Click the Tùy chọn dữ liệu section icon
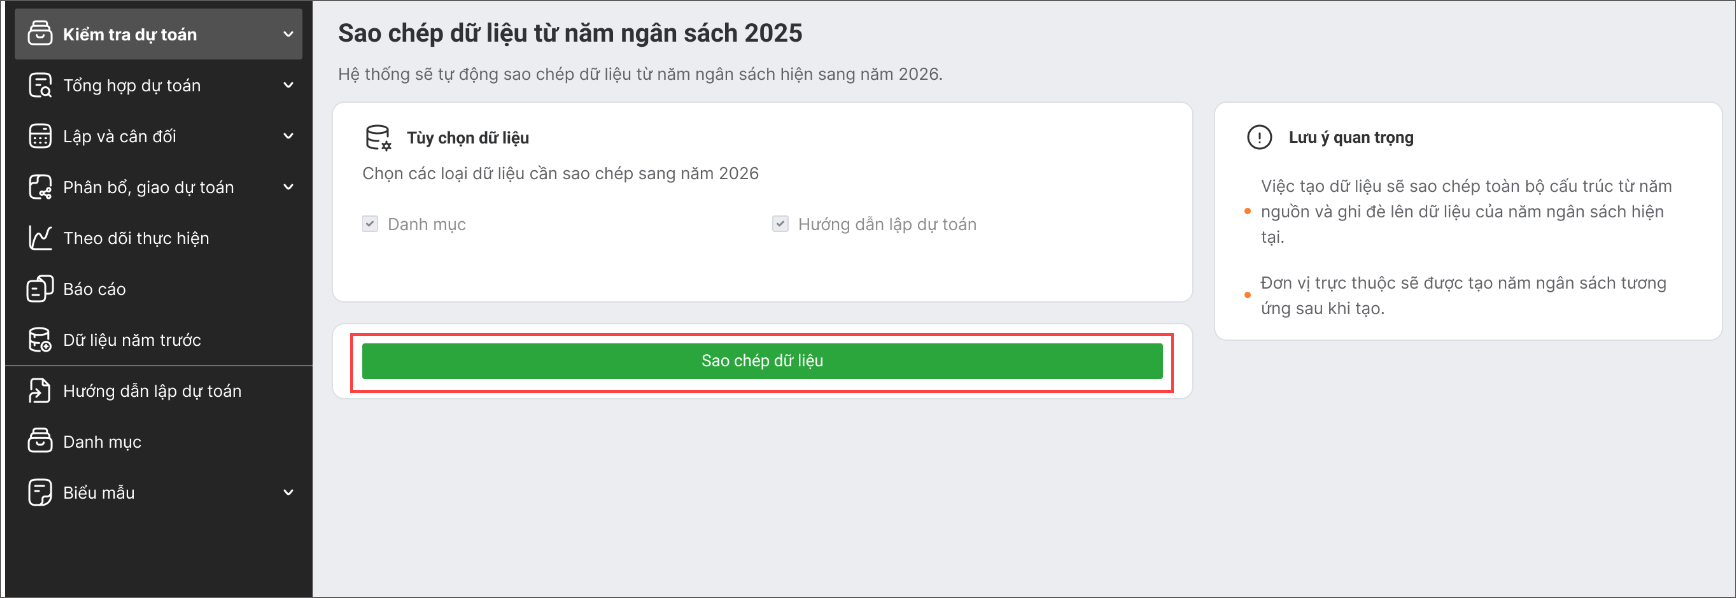Viewport: 1736px width, 598px height. pos(378,137)
